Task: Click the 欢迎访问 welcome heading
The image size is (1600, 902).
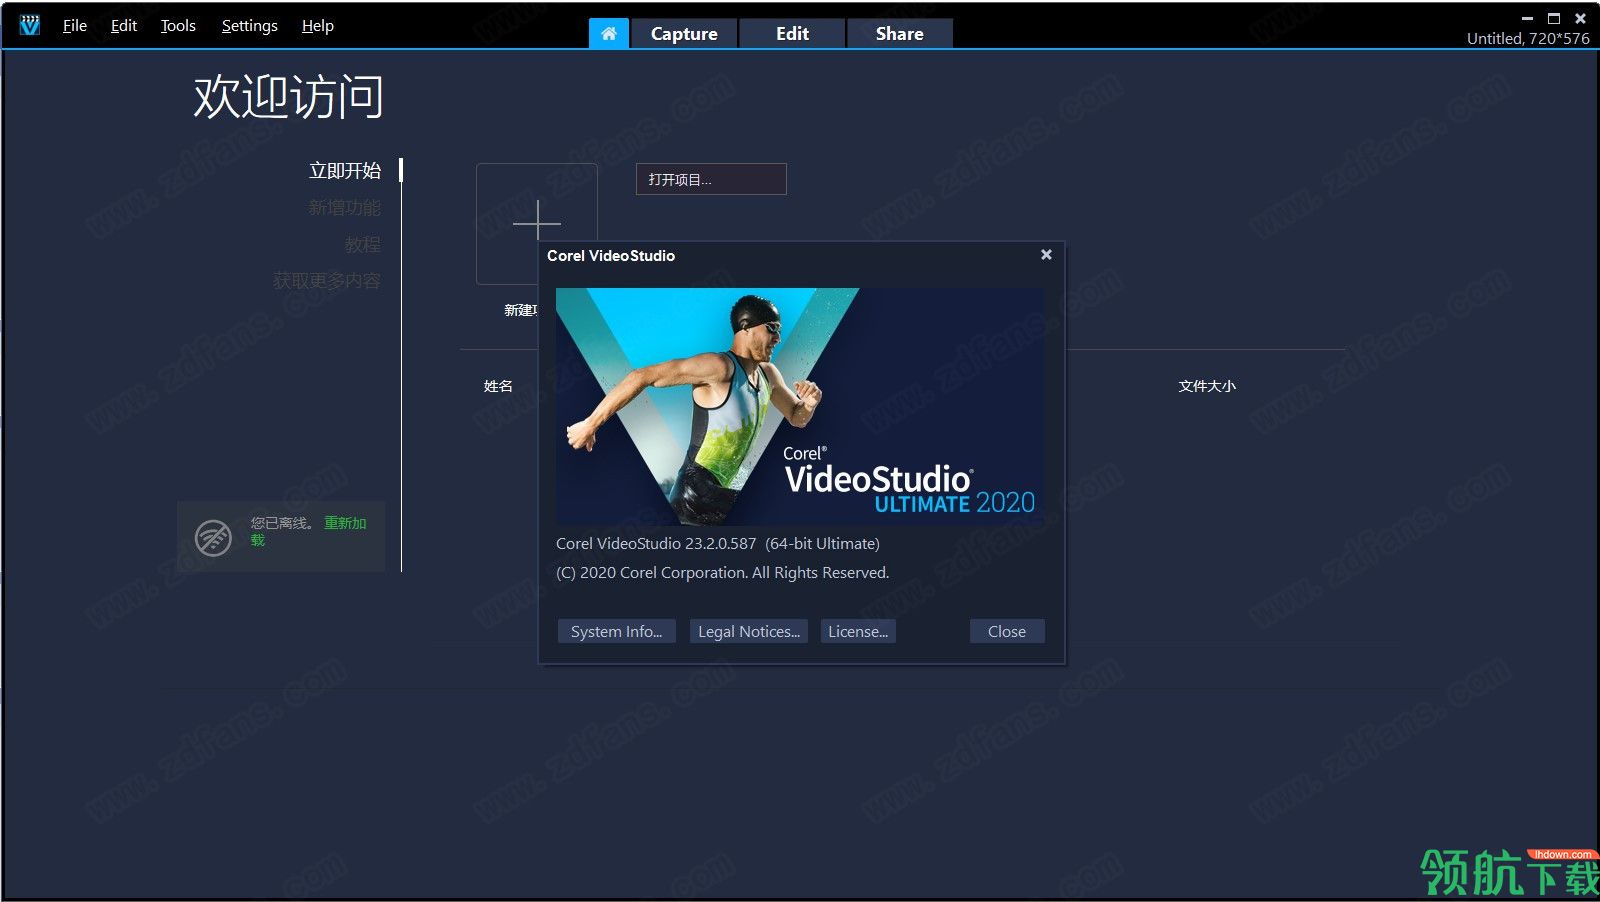Action: [x=288, y=97]
